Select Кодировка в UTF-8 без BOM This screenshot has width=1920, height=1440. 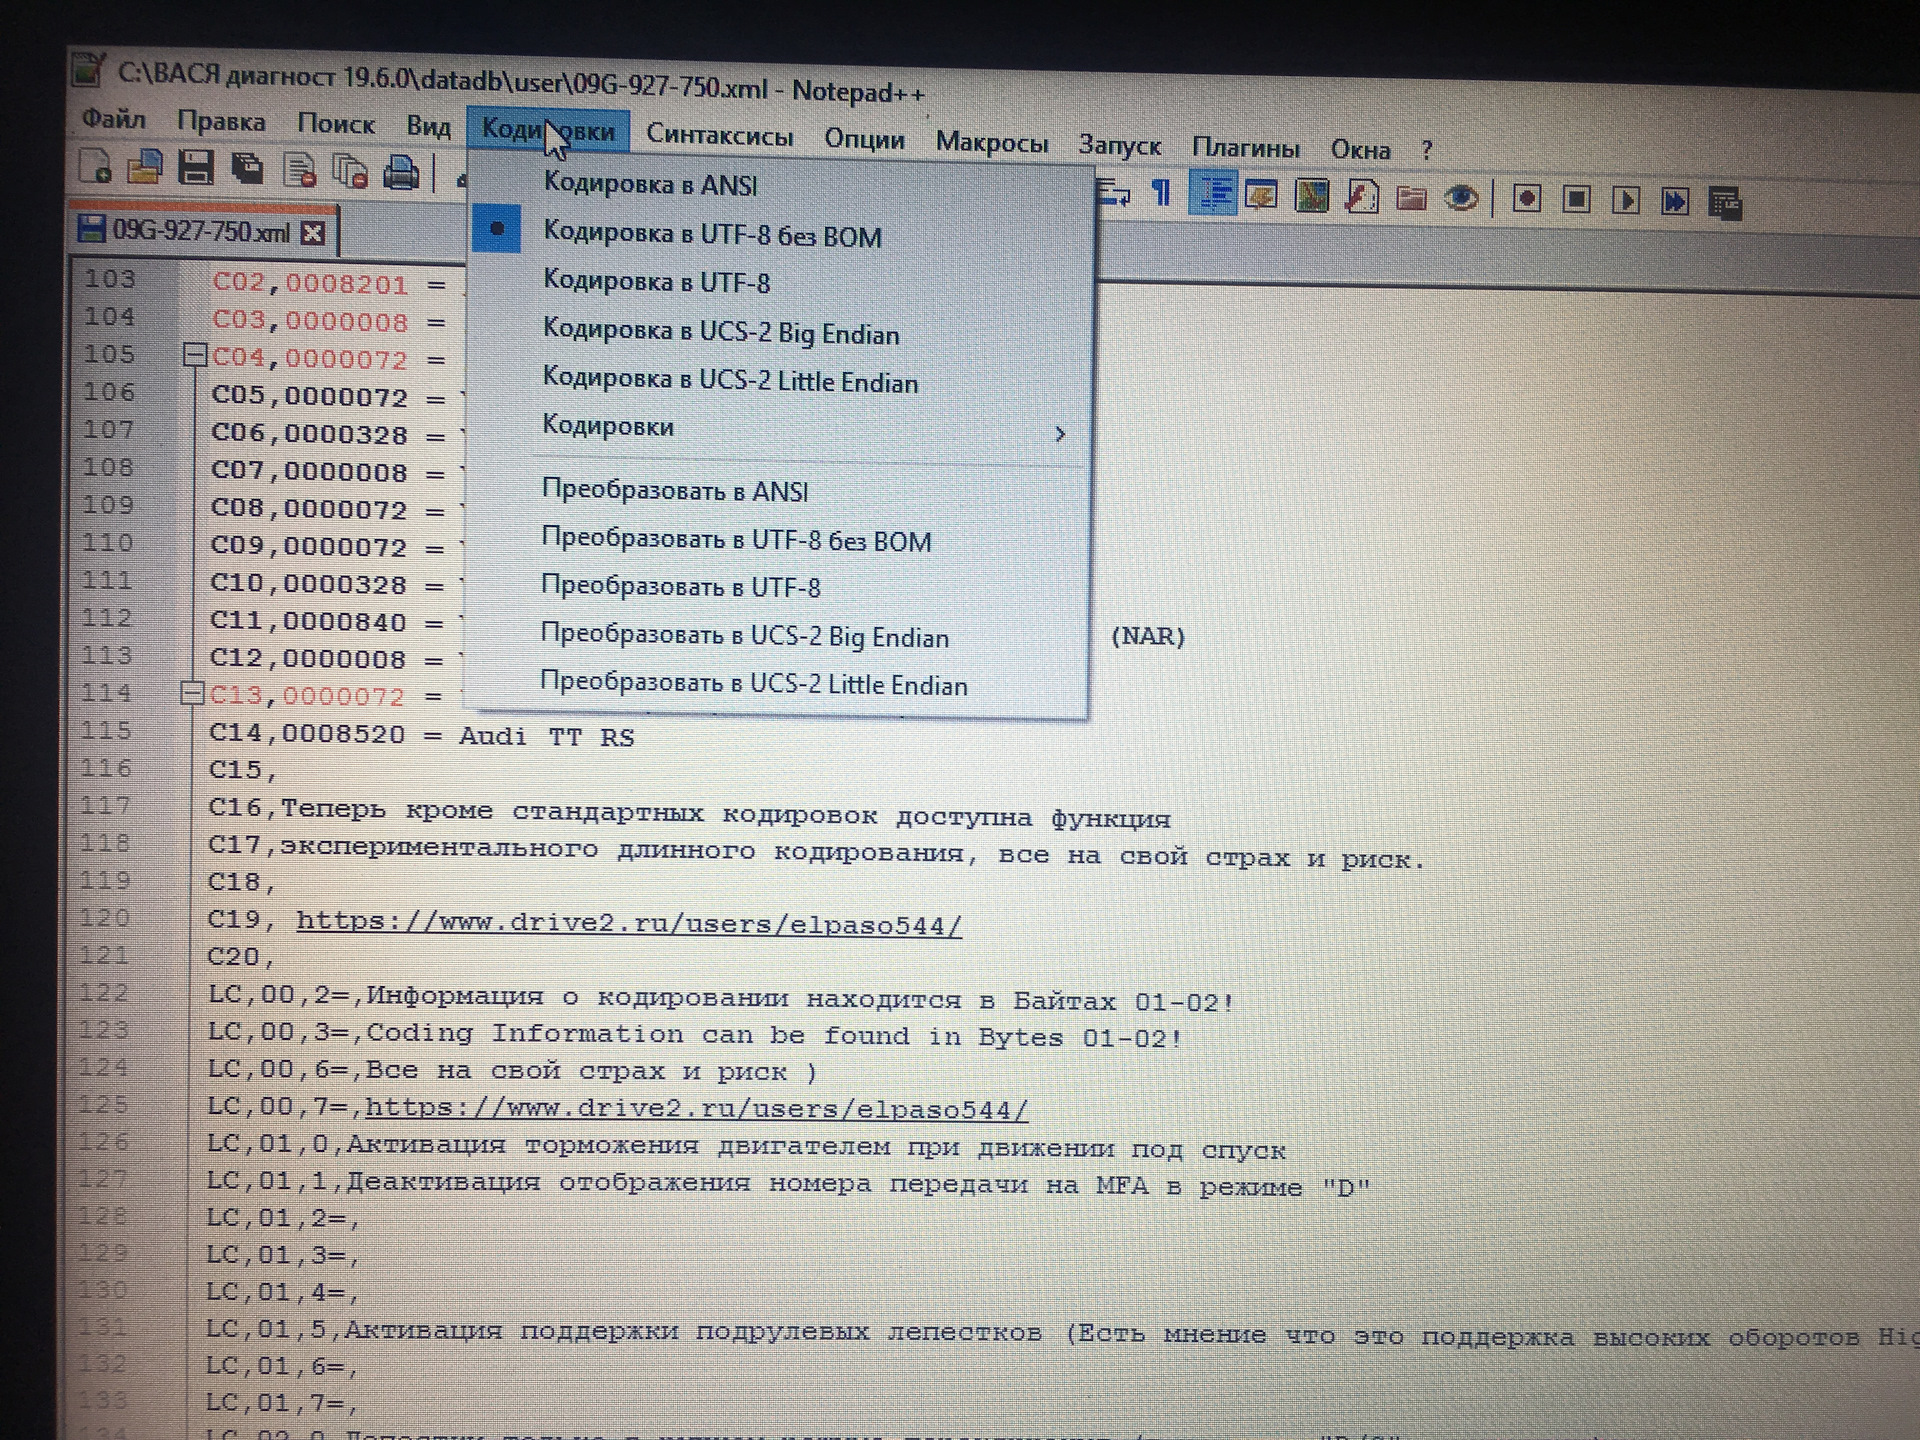782,235
